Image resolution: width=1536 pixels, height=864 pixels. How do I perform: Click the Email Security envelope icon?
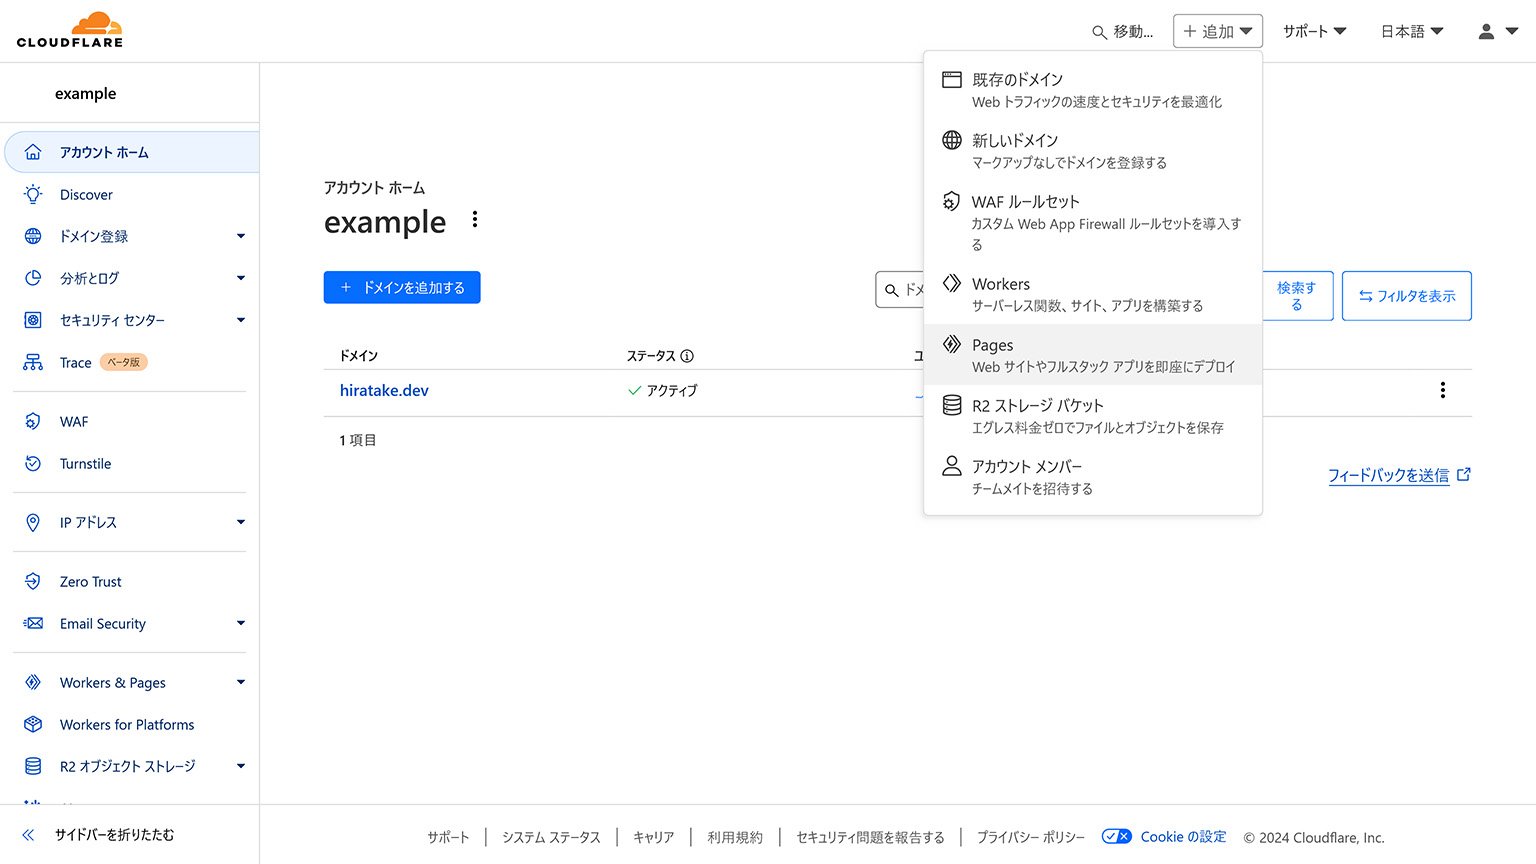pos(33,623)
